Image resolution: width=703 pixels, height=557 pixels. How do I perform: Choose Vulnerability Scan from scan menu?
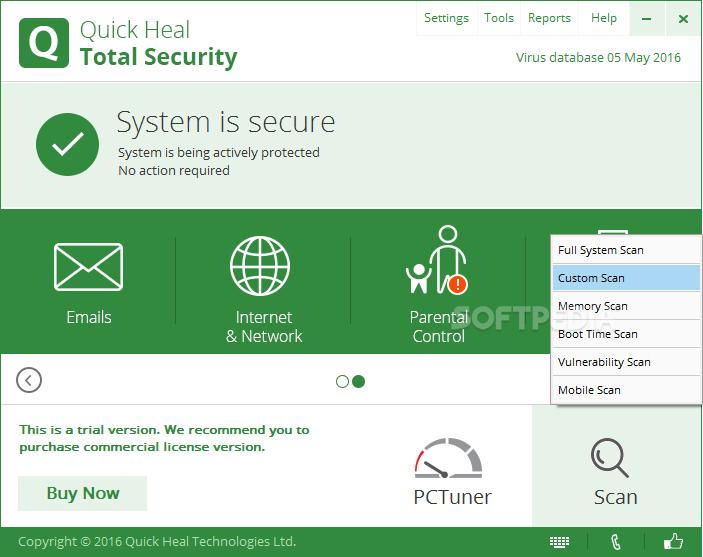tap(626, 362)
